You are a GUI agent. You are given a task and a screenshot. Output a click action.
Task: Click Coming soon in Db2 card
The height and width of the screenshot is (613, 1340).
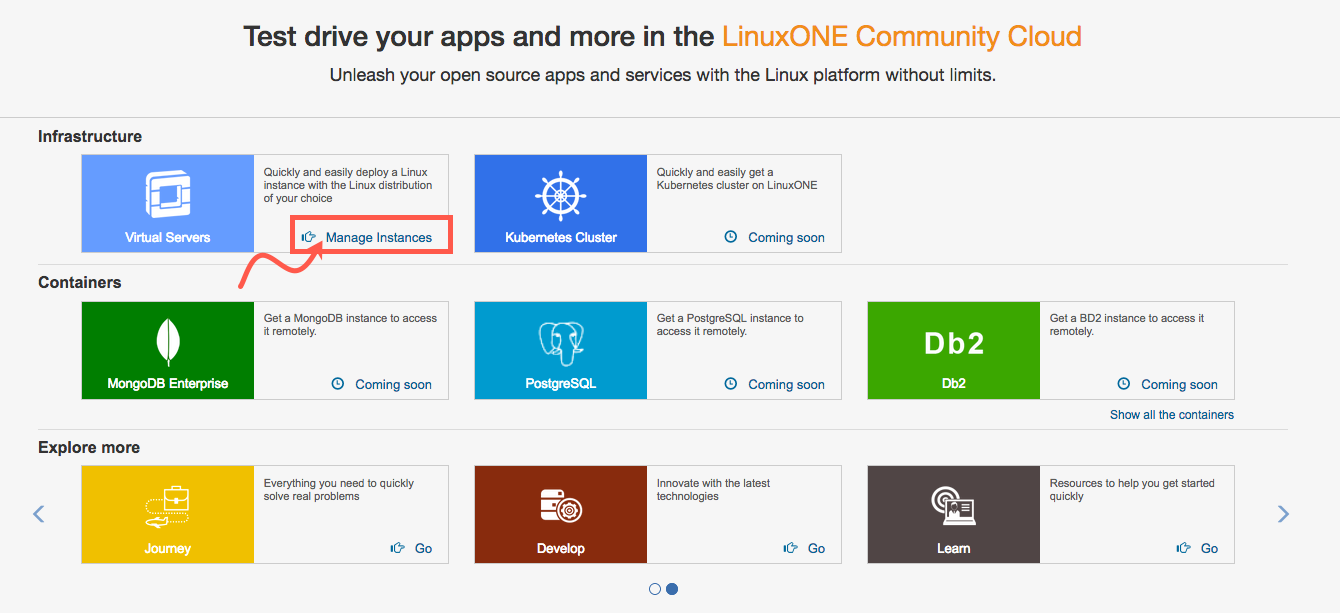coord(1180,384)
